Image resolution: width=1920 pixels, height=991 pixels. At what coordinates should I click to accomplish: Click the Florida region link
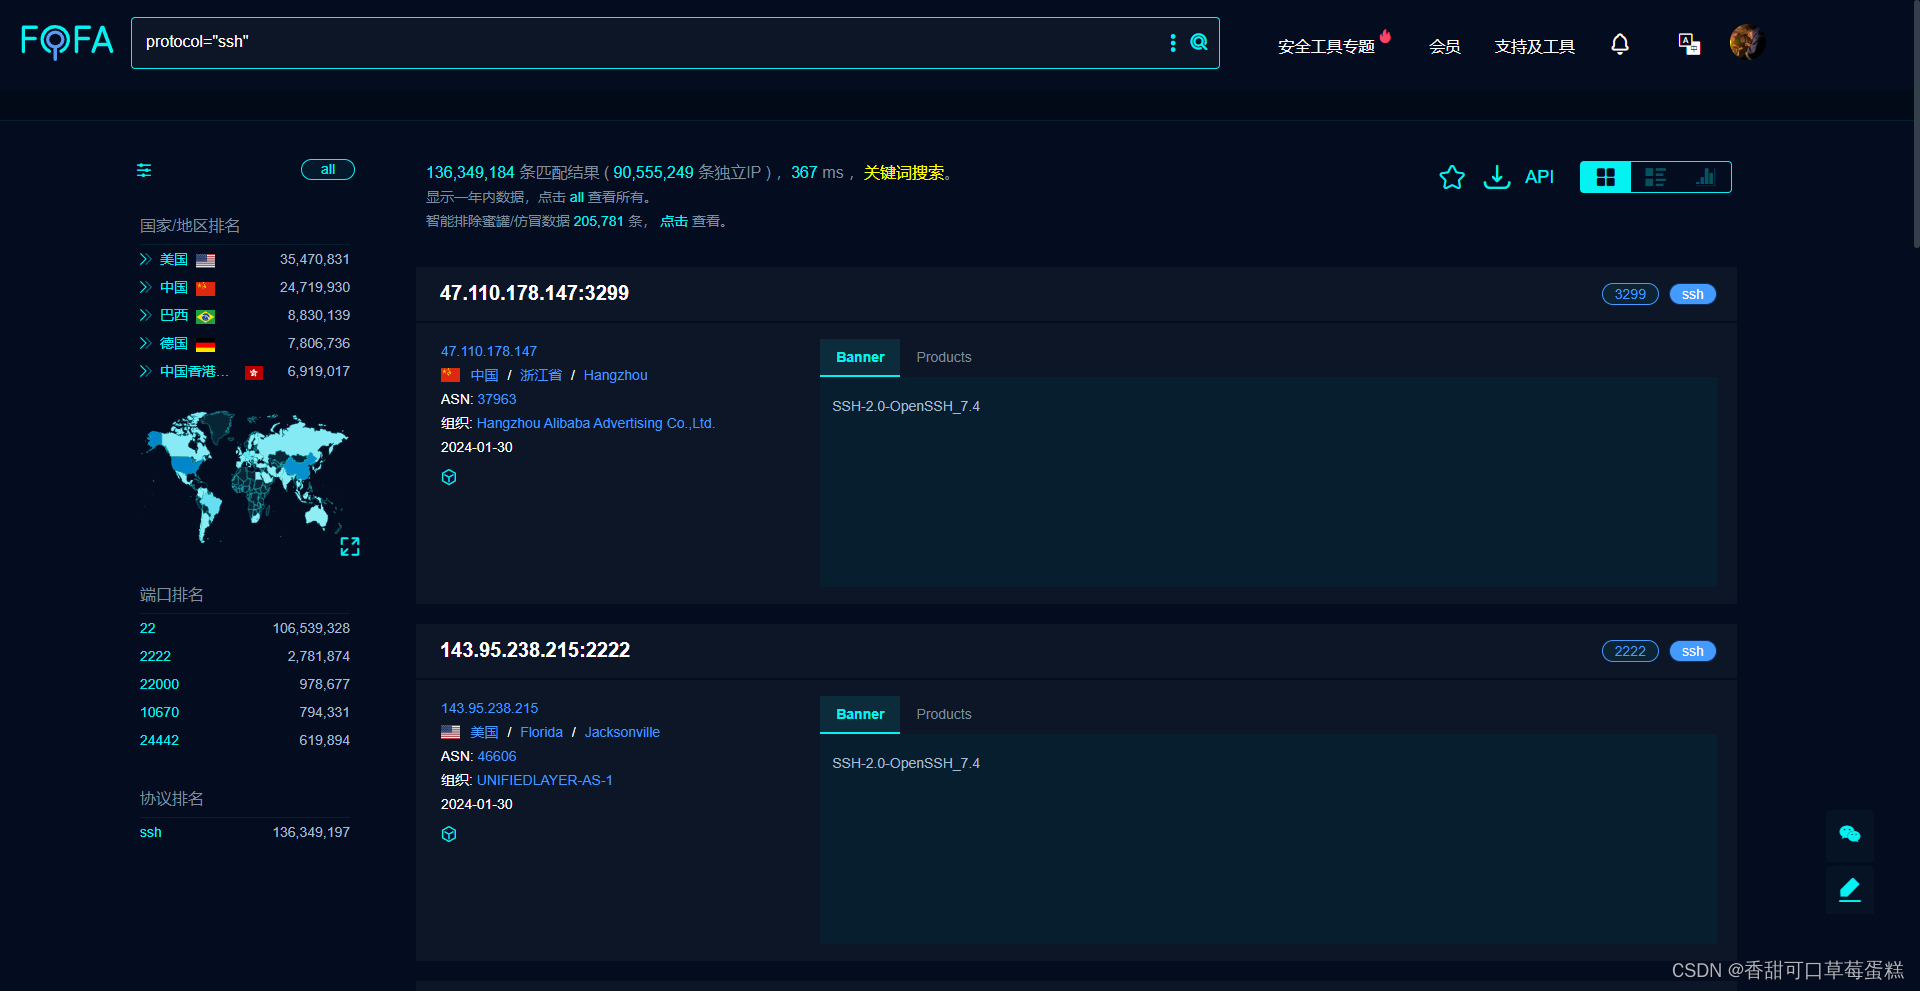click(541, 732)
